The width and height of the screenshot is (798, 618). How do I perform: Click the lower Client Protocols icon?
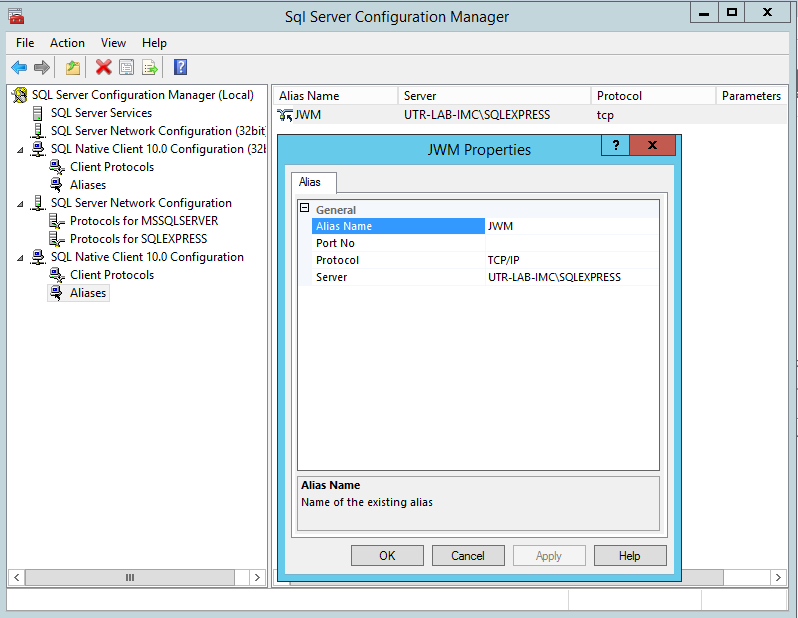56,275
